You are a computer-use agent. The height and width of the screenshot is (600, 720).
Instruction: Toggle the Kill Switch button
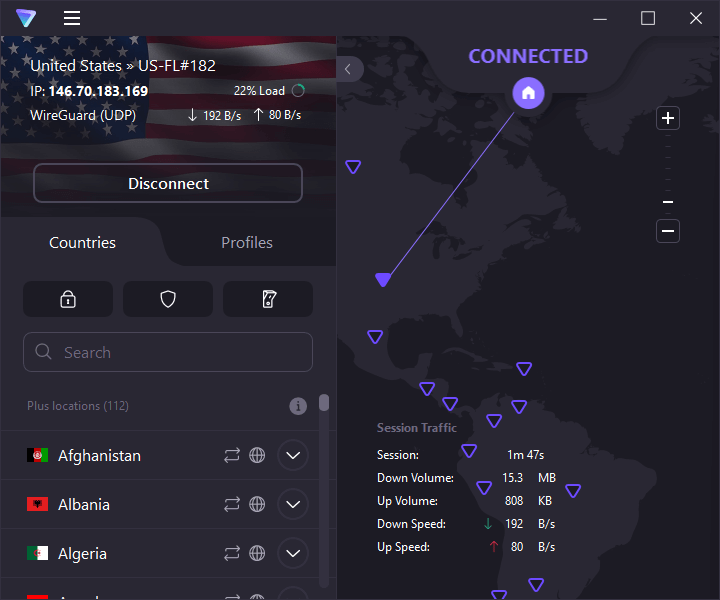(x=268, y=299)
